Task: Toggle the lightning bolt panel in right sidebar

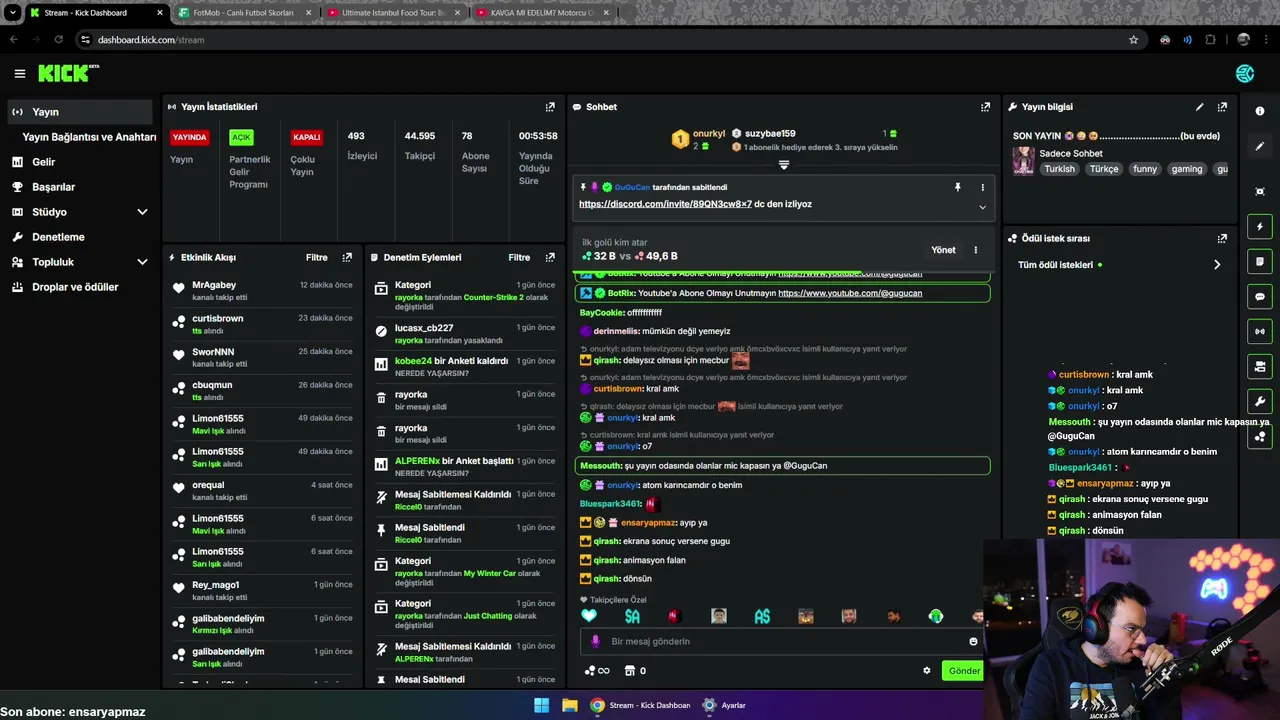Action: coord(1260,227)
